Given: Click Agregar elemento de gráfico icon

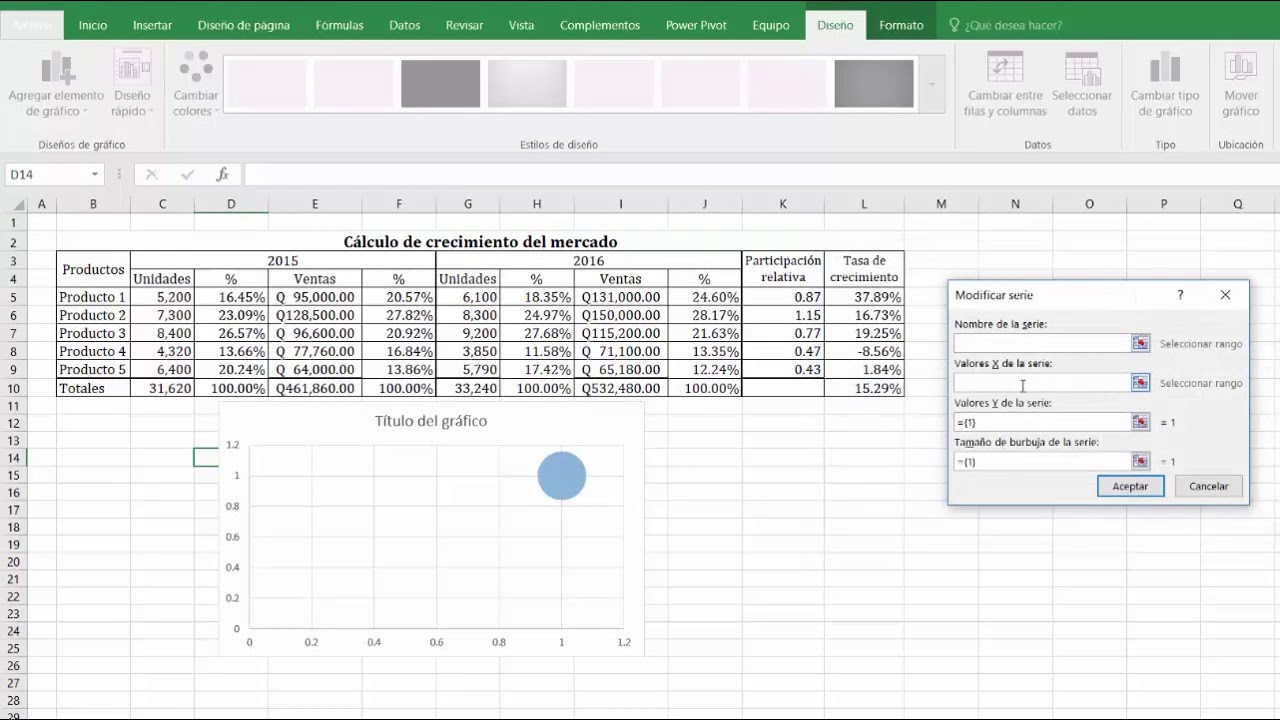Looking at the screenshot, I should coord(56,68).
